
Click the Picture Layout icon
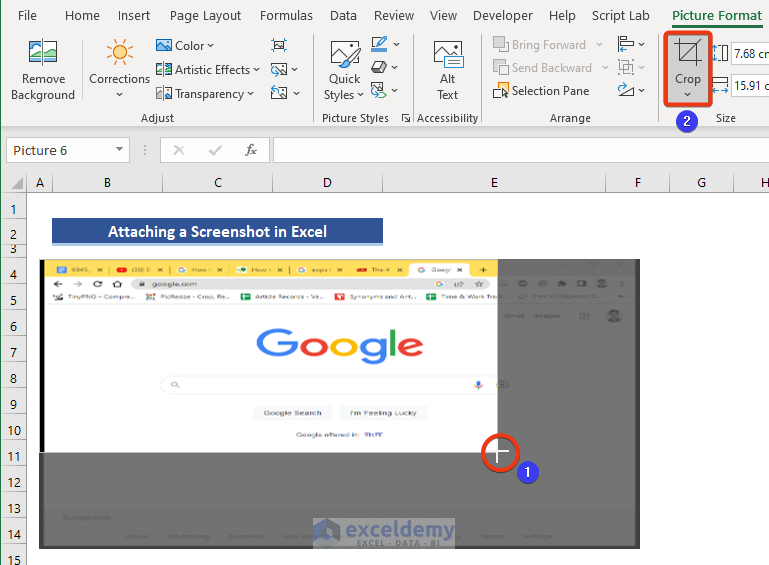[x=378, y=90]
